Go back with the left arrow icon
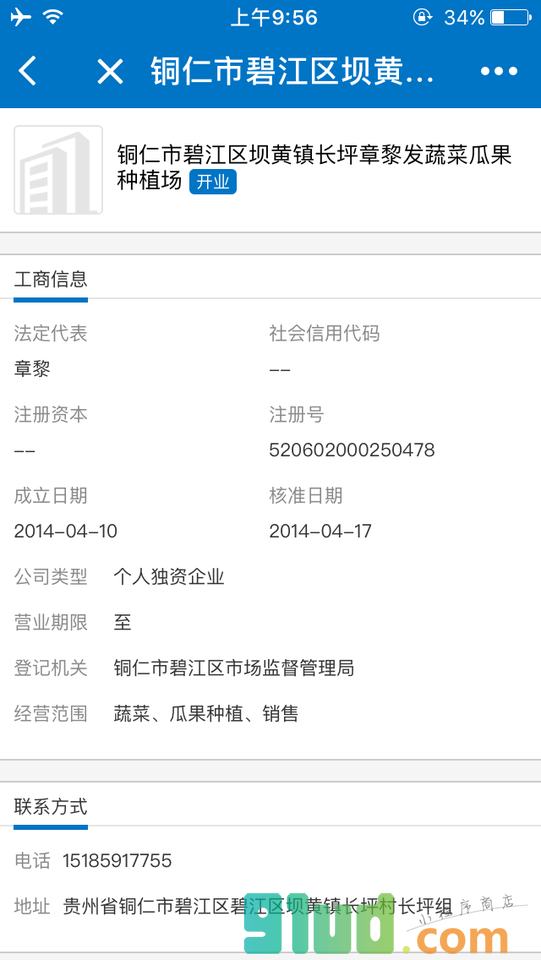This screenshot has height=960, width=541. point(27,71)
